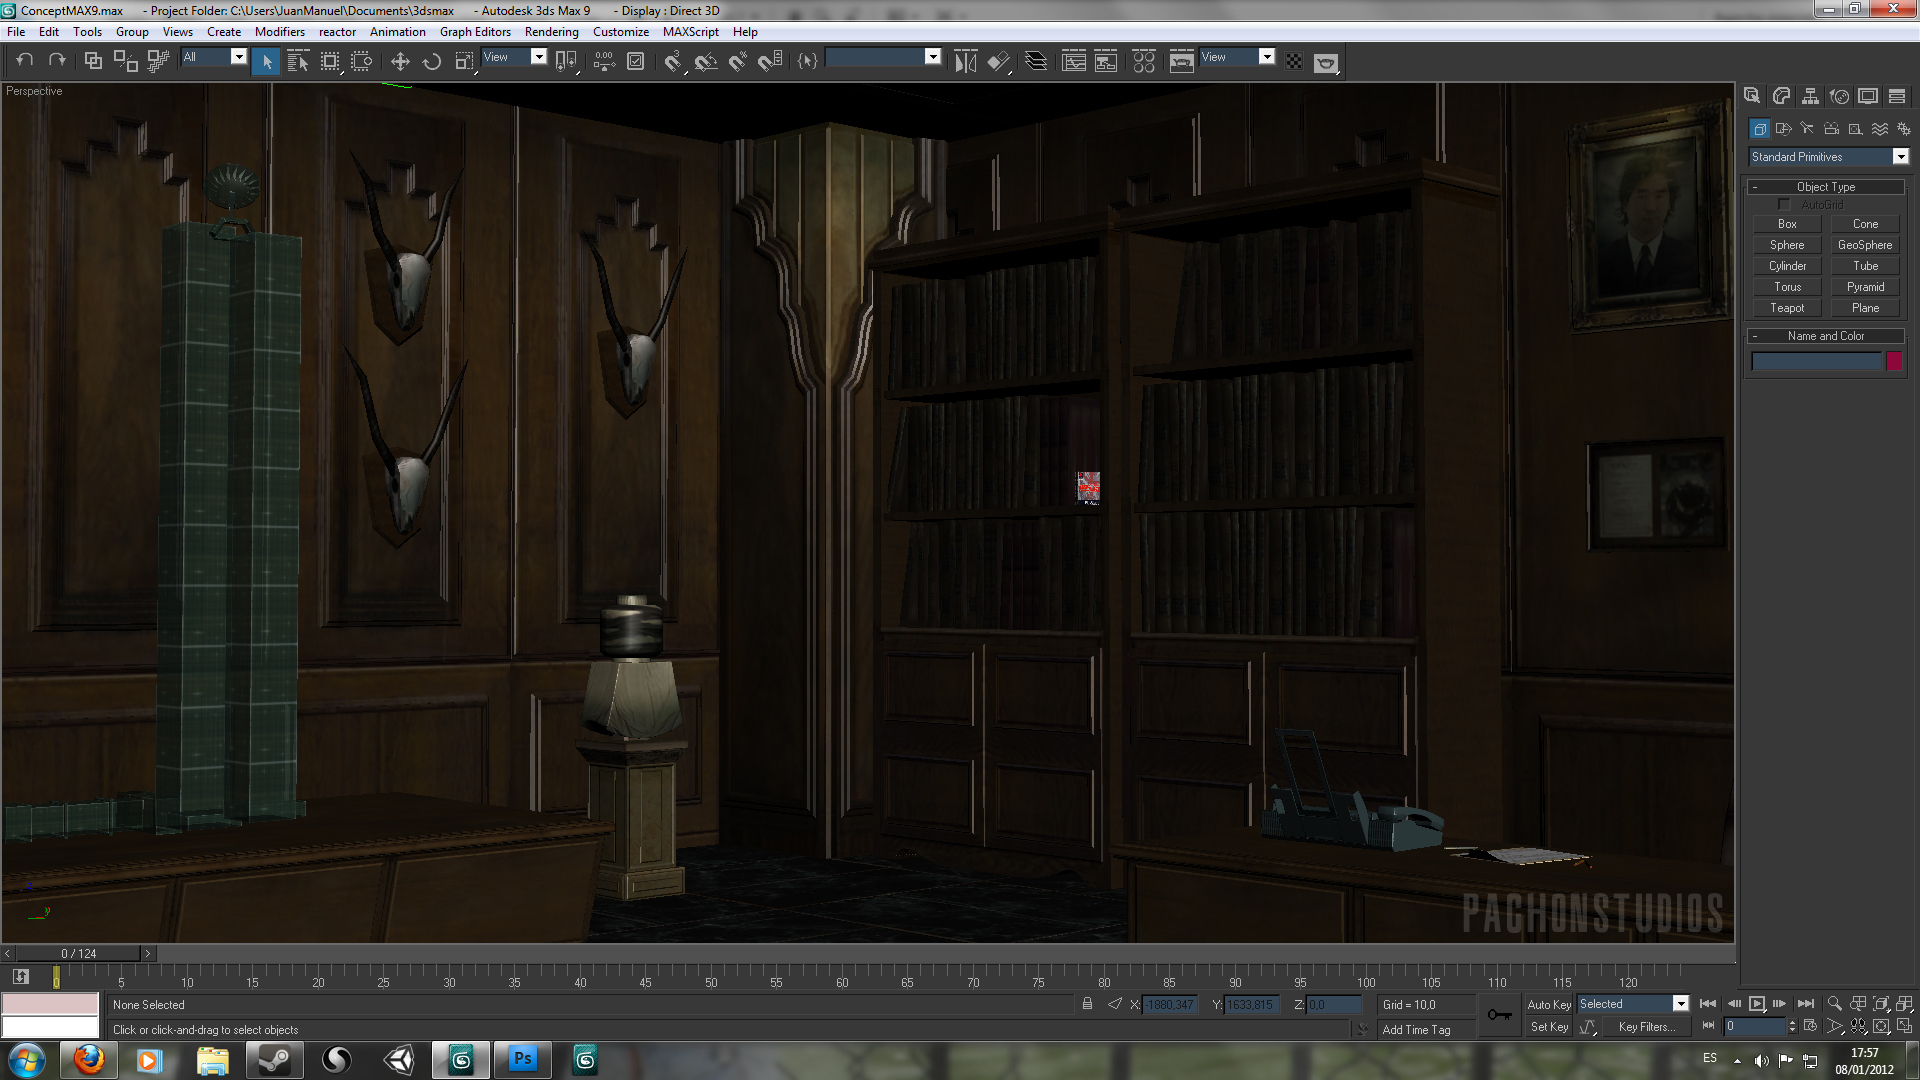Toggle Set Key mode
The image size is (1920, 1080).
(1548, 1027)
